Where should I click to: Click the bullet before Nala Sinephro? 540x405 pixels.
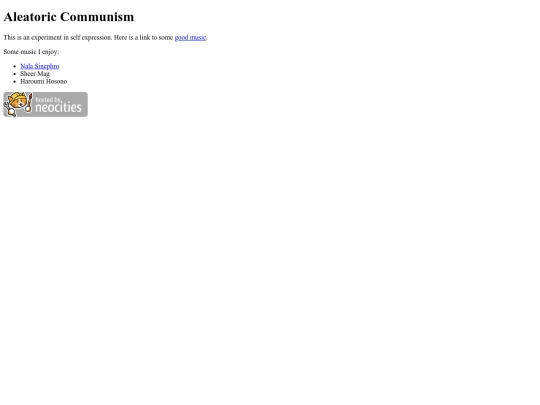click(x=14, y=66)
